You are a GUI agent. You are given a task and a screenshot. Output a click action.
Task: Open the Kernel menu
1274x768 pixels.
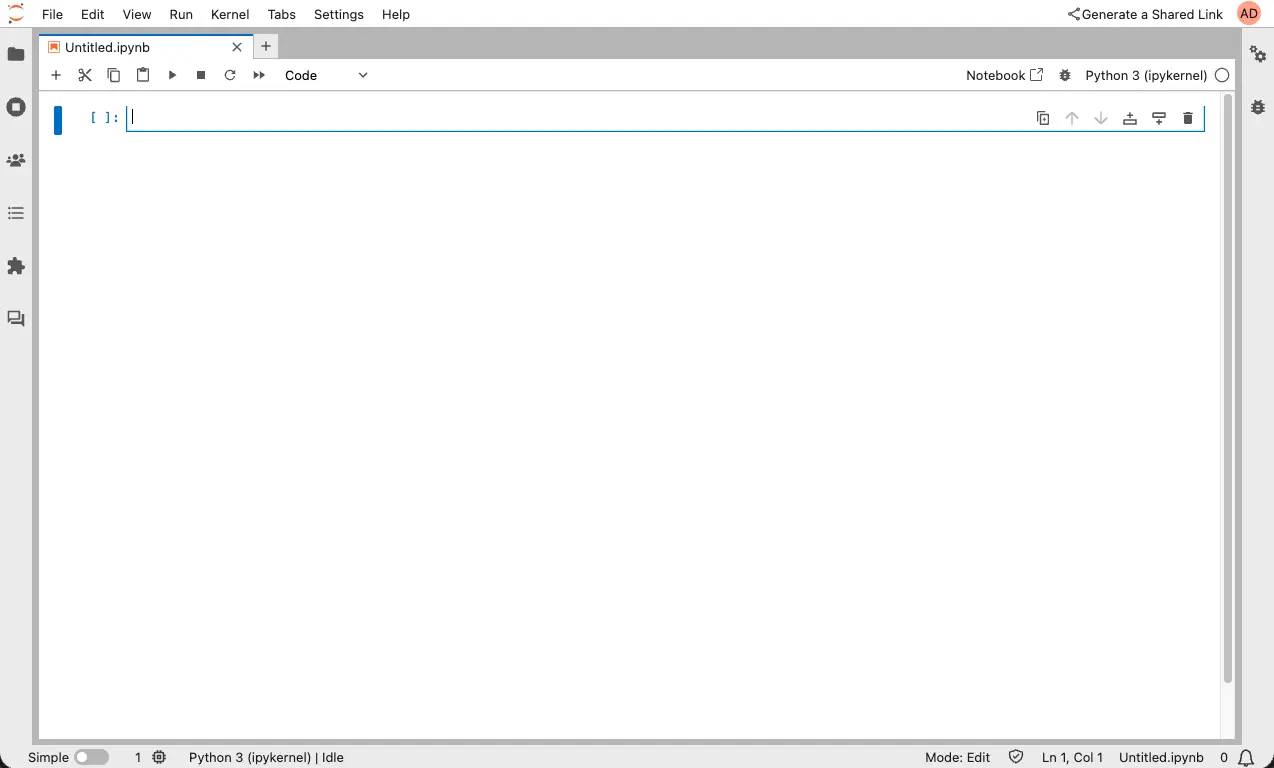point(229,14)
